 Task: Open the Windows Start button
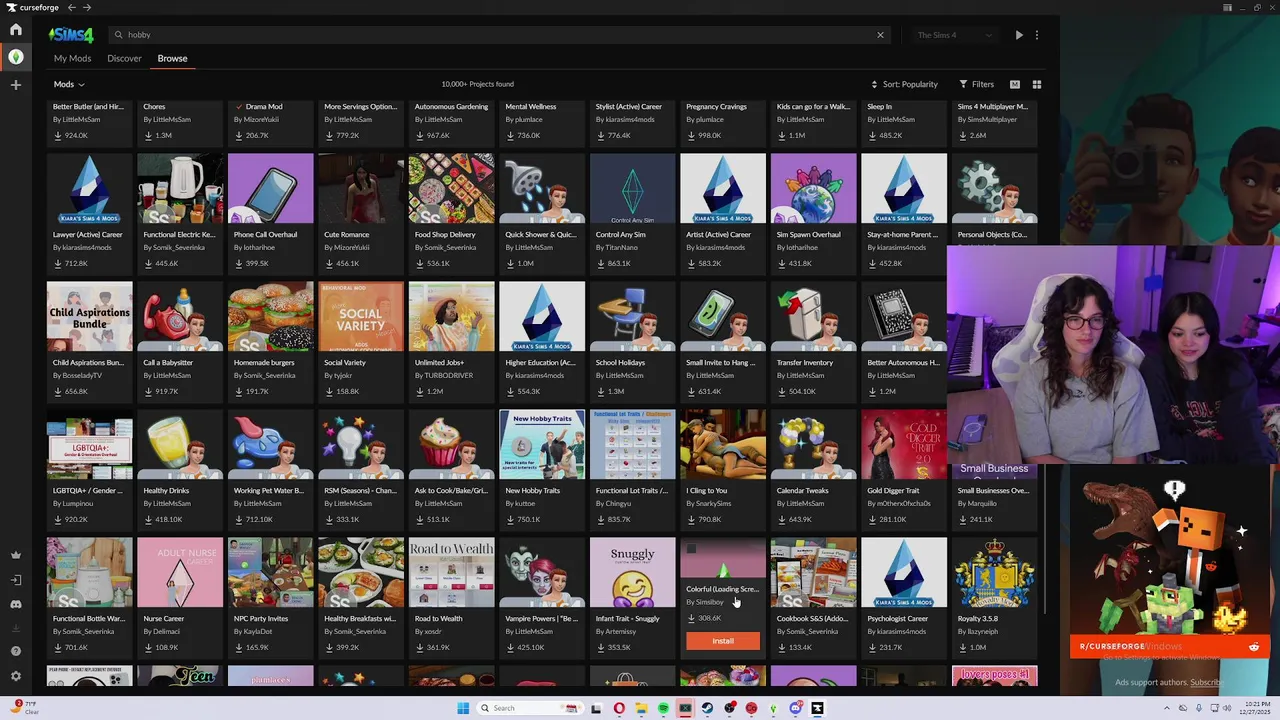pos(463,708)
